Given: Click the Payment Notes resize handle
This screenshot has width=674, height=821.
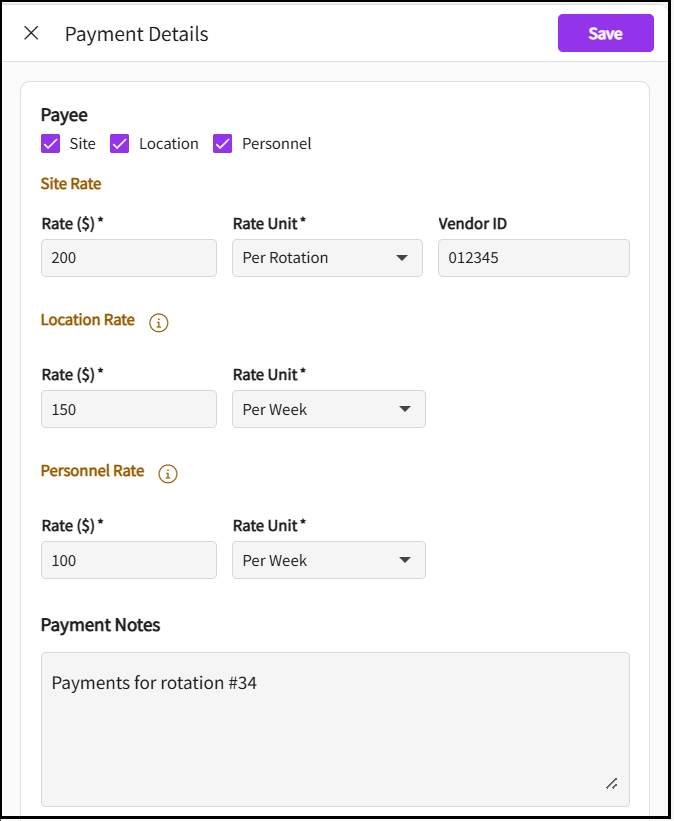Looking at the screenshot, I should [x=611, y=784].
